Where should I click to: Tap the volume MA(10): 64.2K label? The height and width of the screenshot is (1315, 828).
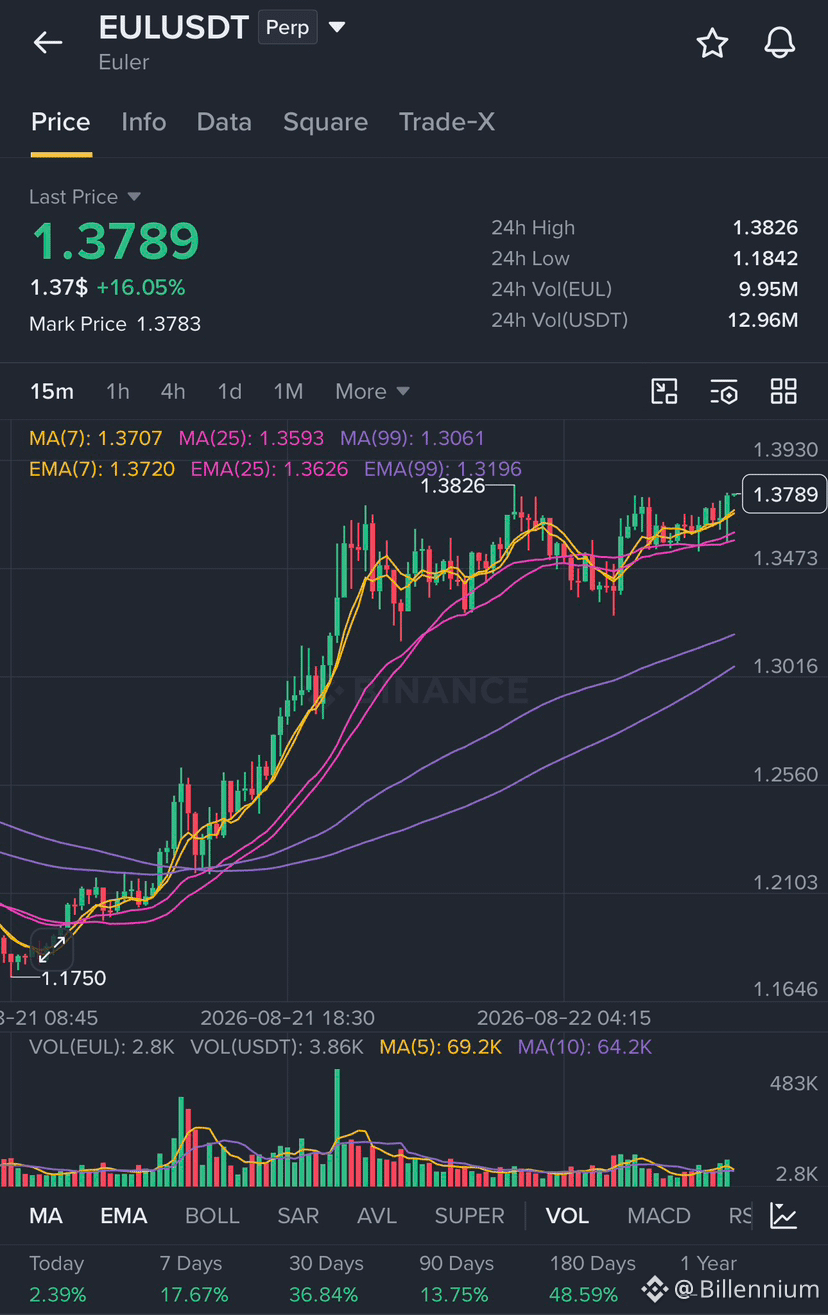585,1047
